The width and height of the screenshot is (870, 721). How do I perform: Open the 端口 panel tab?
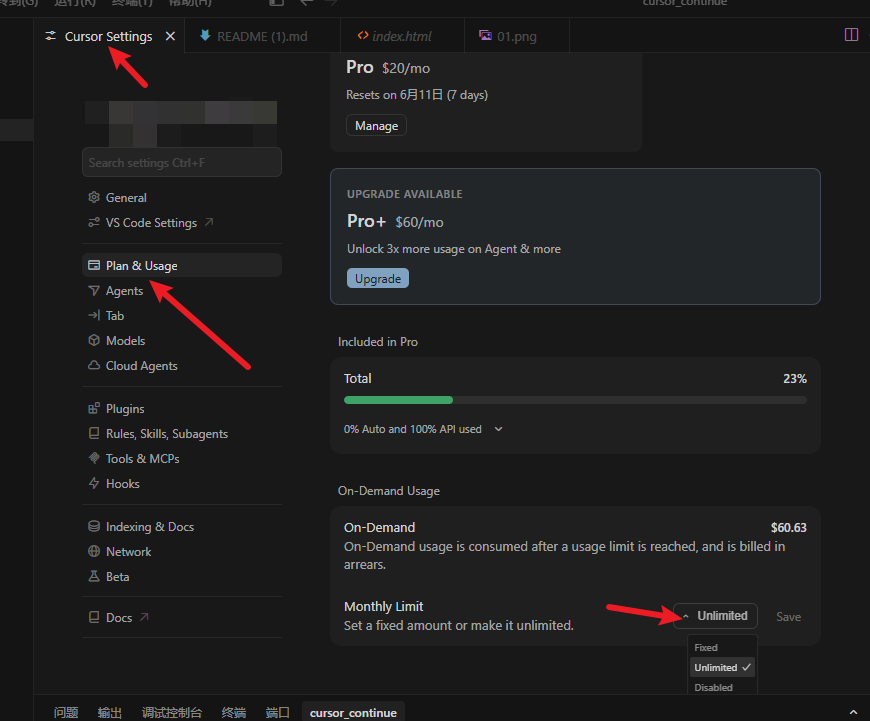point(277,712)
